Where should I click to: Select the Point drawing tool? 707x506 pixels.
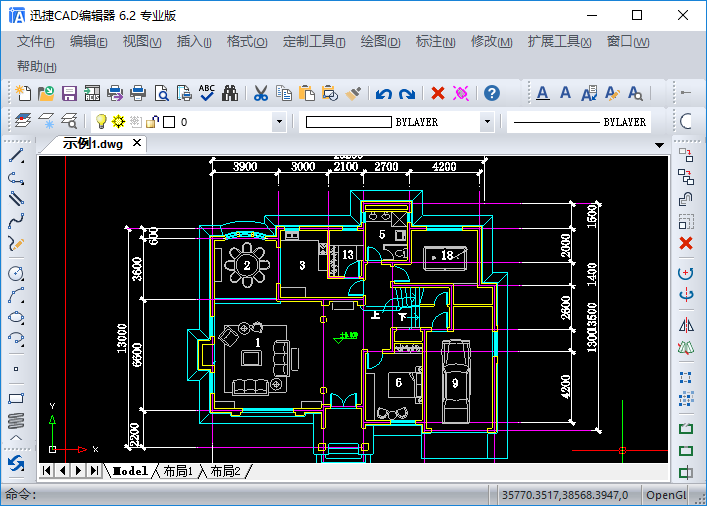point(16,369)
